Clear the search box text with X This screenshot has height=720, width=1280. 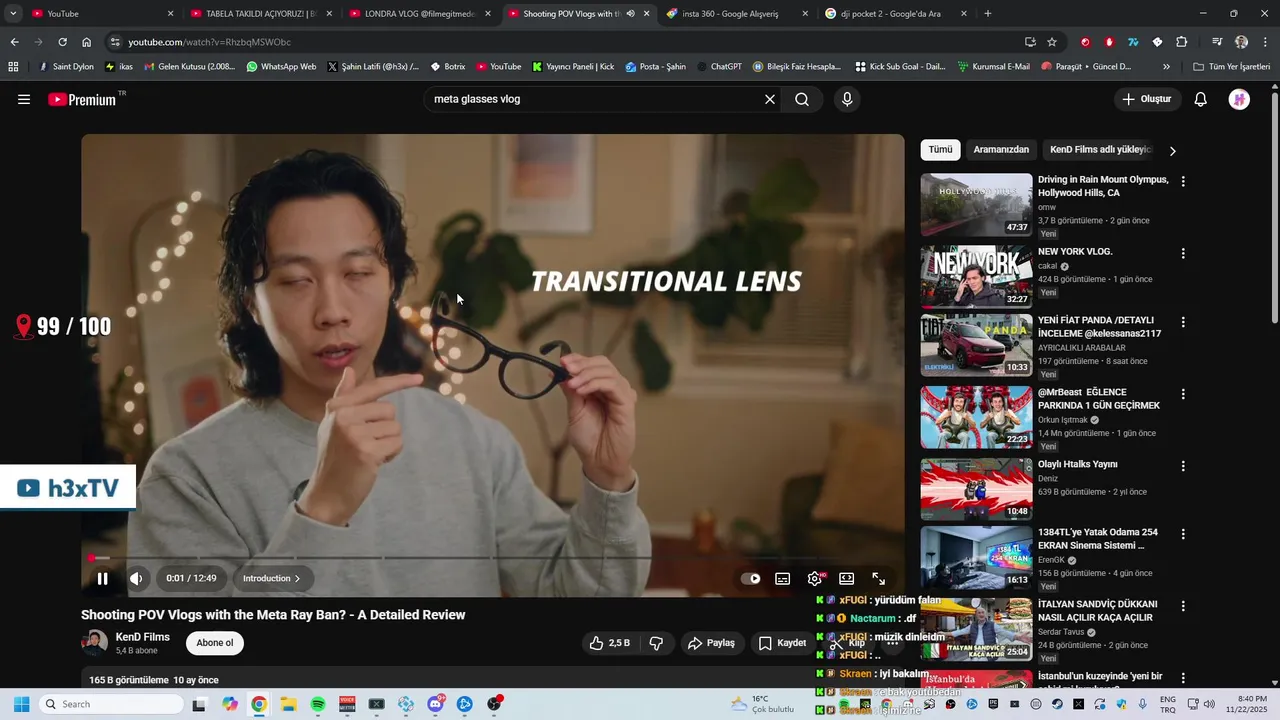pos(770,99)
